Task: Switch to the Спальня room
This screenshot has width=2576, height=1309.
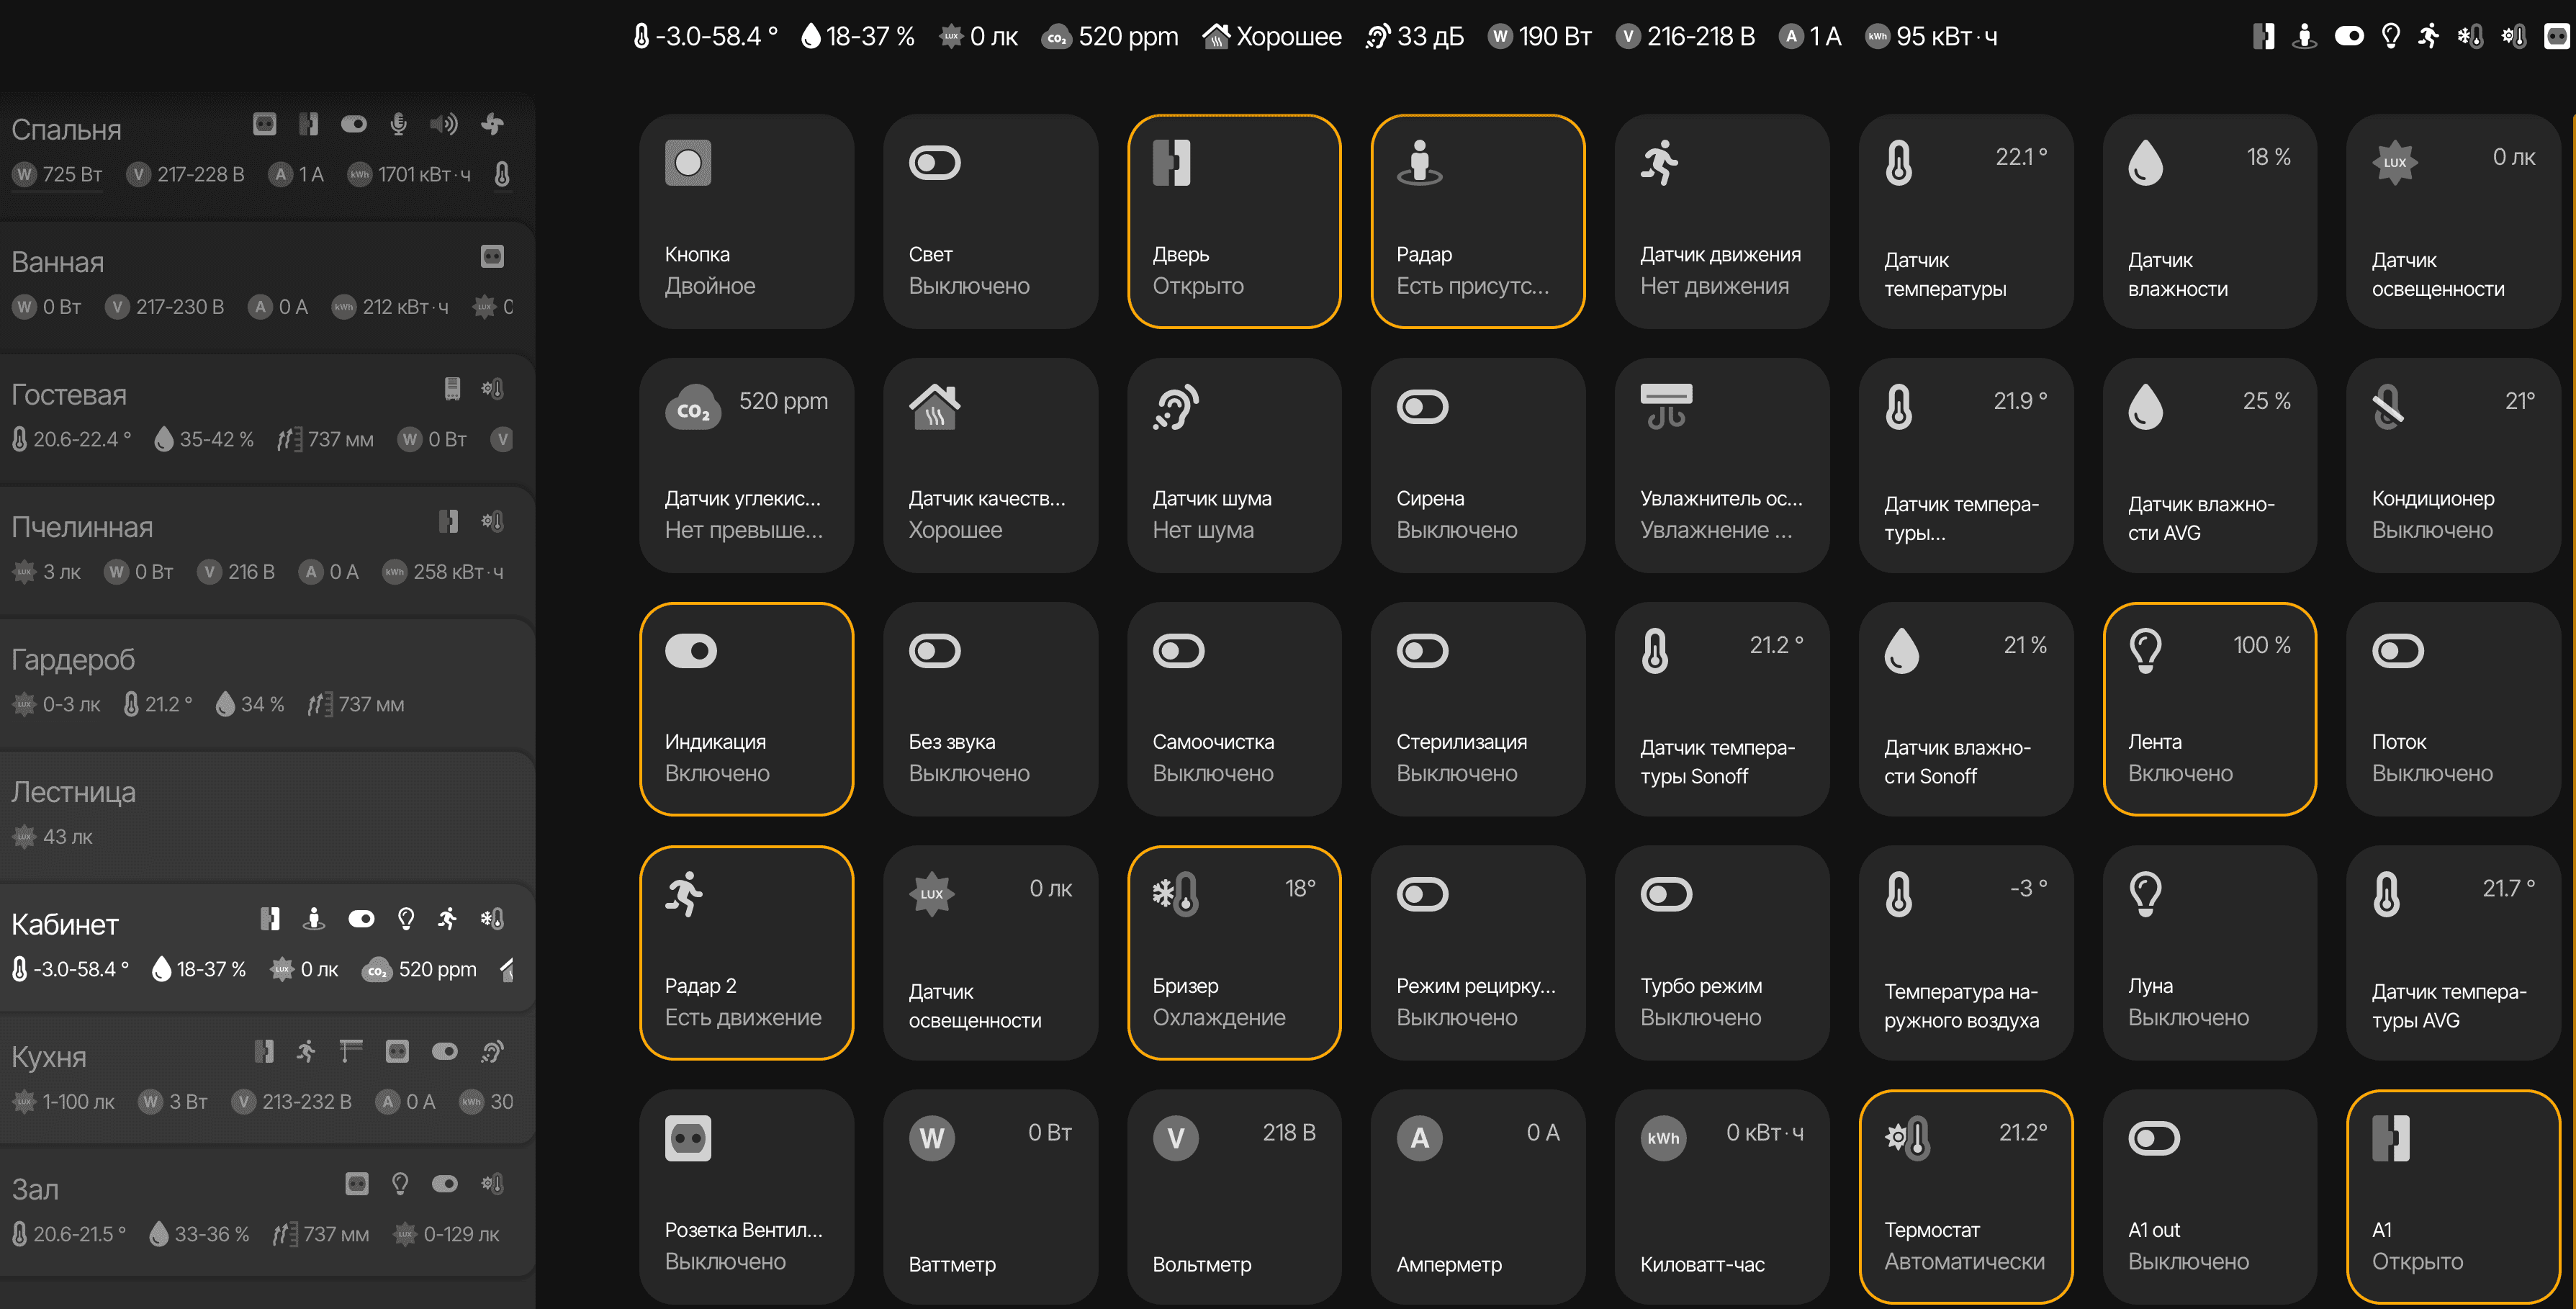Action: point(66,130)
